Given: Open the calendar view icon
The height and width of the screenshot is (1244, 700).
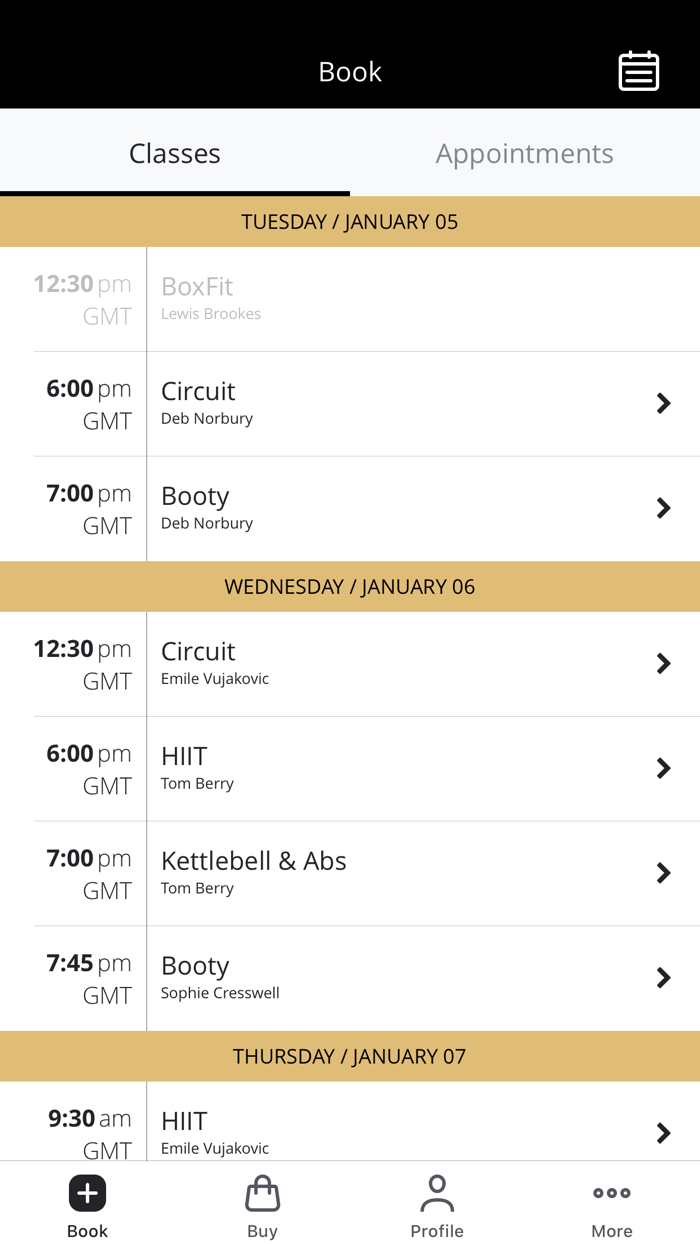Looking at the screenshot, I should coord(638,71).
